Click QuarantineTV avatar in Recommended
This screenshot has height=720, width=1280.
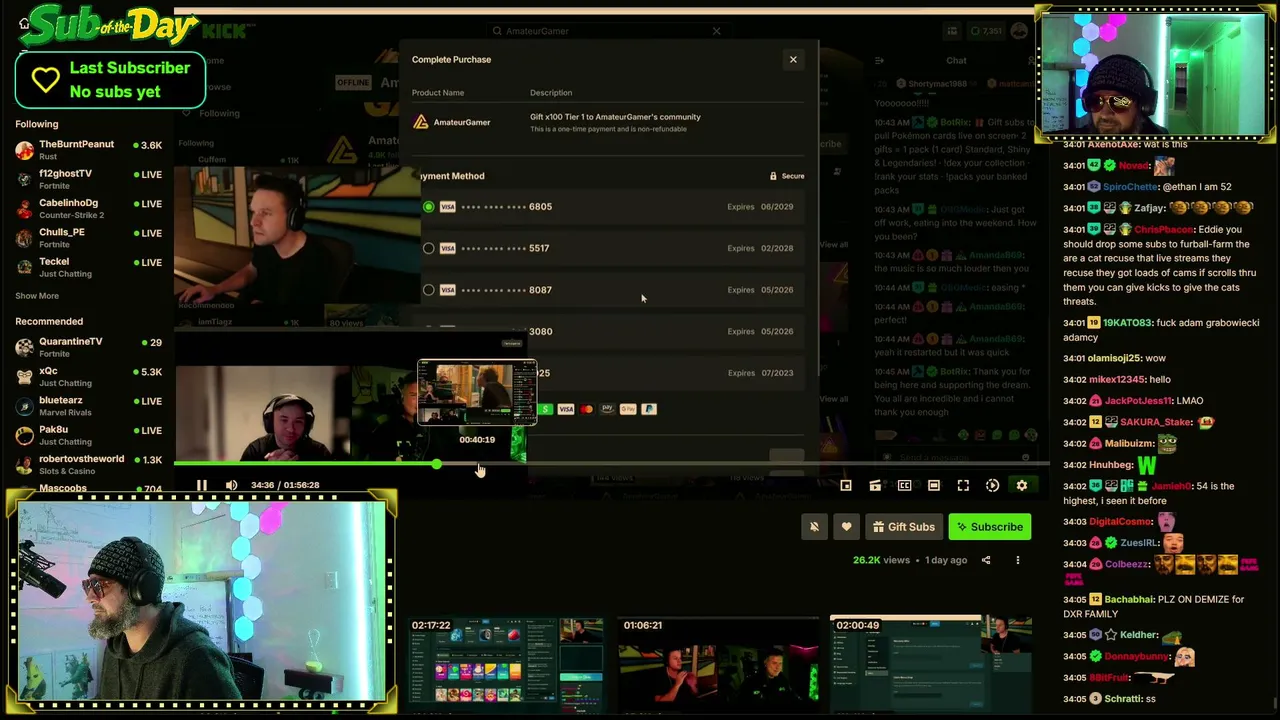point(24,347)
